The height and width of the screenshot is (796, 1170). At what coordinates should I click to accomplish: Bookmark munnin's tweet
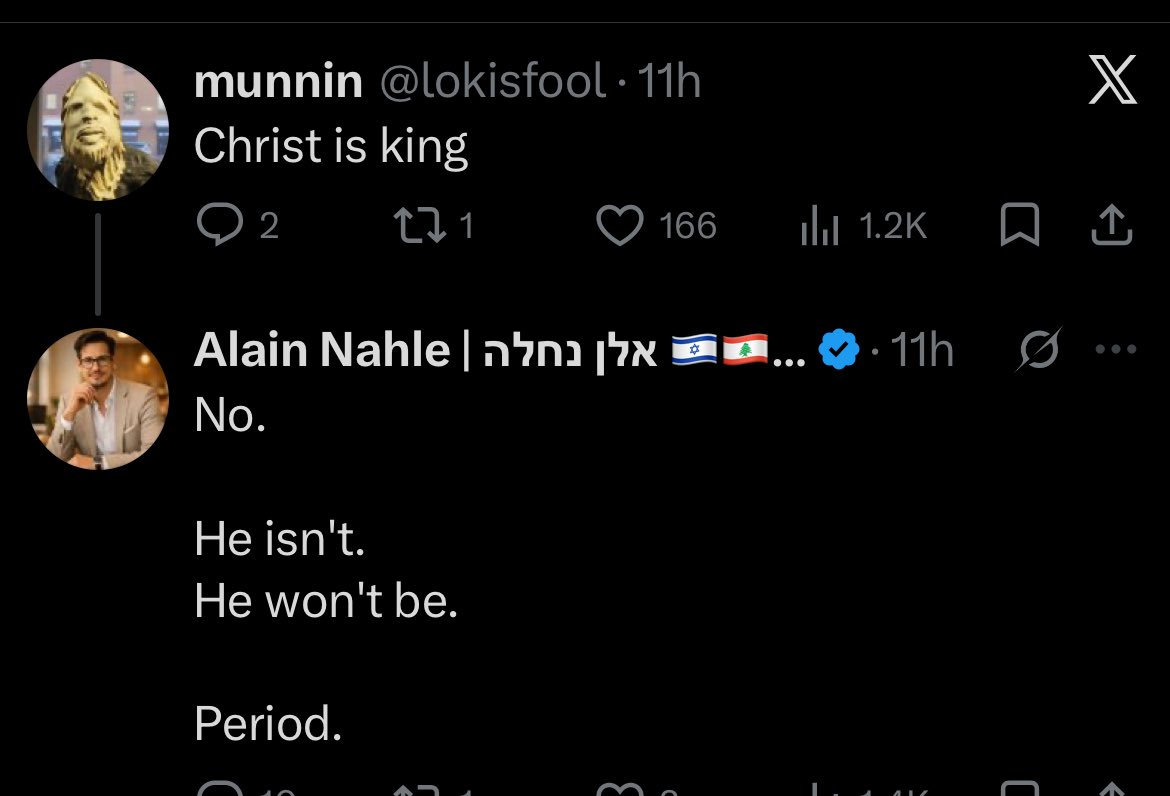[x=1019, y=225]
